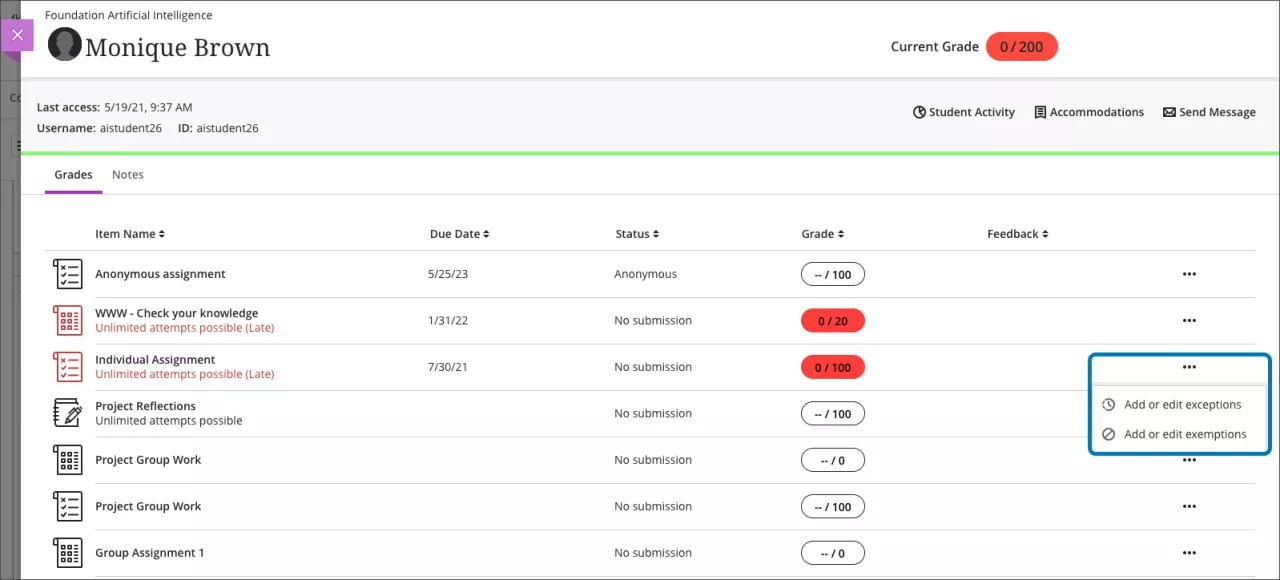Select the Grades tab
Image resolution: width=1280 pixels, height=580 pixels.
73,174
